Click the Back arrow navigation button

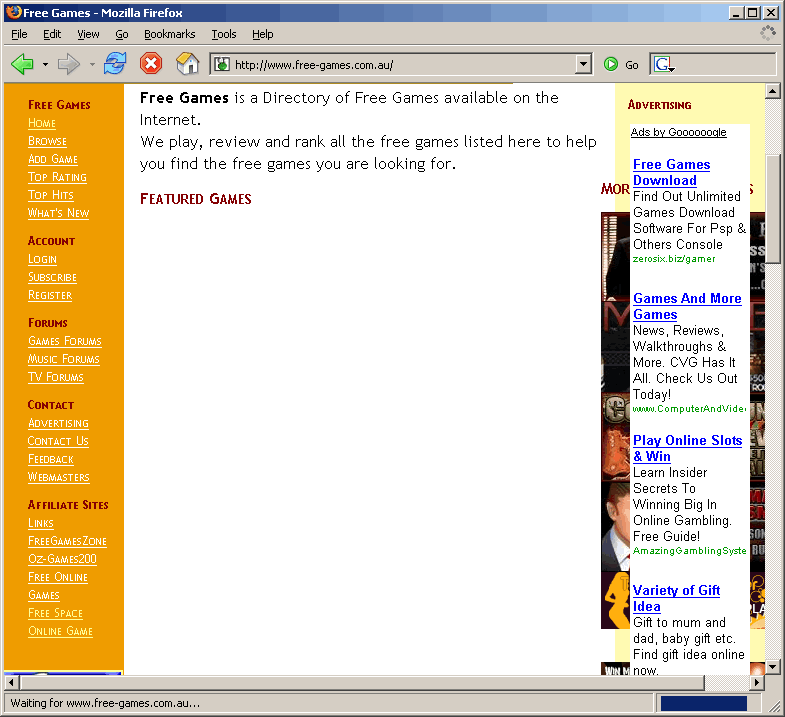click(22, 64)
